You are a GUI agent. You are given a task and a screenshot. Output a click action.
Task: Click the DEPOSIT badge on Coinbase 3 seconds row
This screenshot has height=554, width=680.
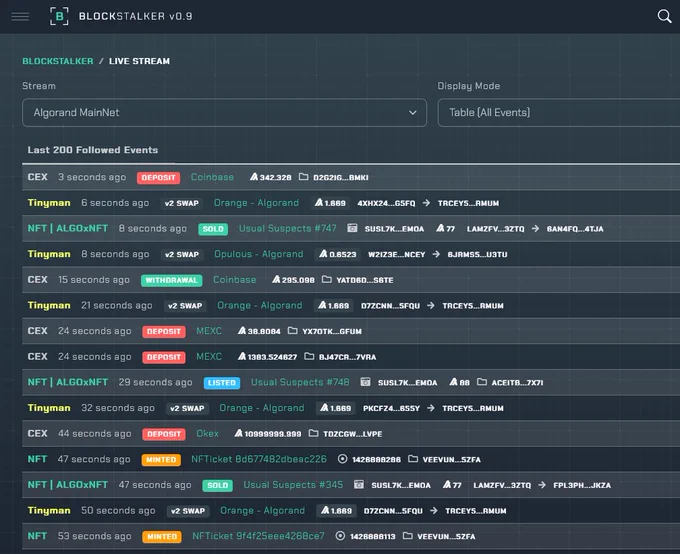click(x=158, y=178)
